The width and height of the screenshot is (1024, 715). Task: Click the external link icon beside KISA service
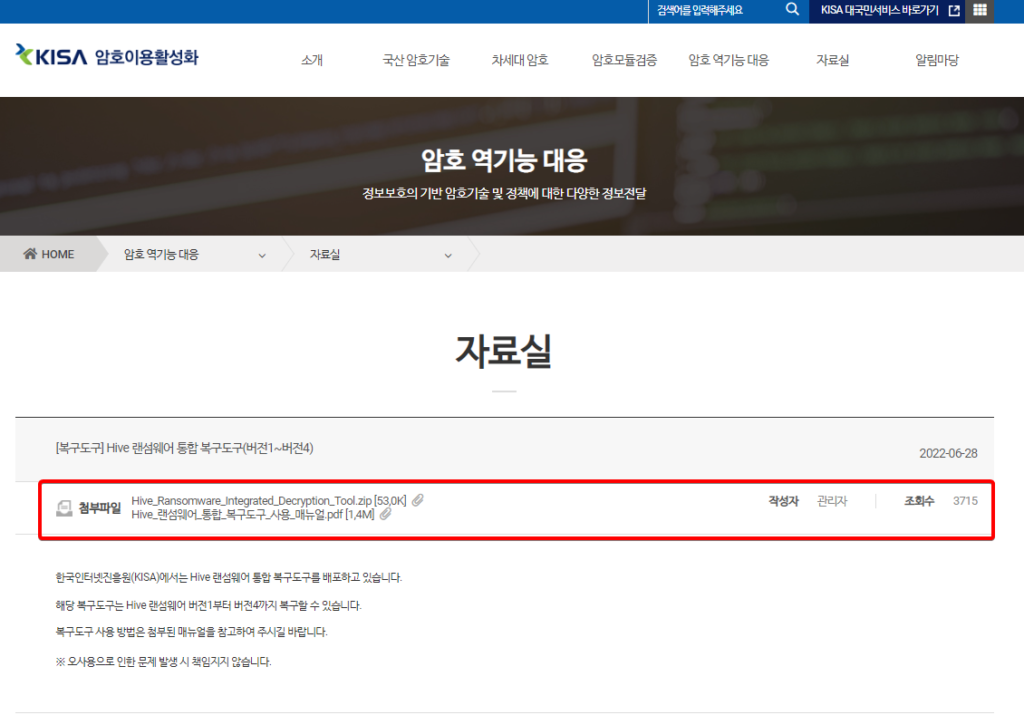(x=954, y=11)
